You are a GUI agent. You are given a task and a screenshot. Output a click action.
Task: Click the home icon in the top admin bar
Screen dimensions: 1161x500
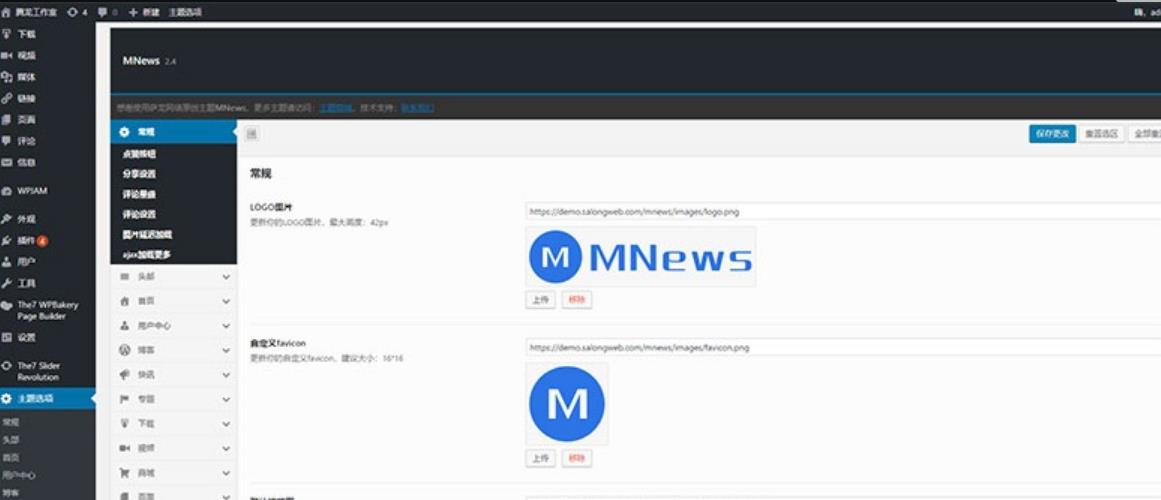coord(7,12)
